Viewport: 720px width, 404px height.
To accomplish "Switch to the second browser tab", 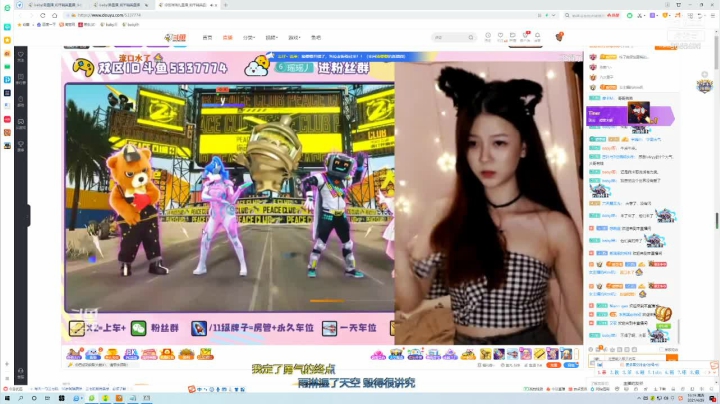I will (120, 5).
